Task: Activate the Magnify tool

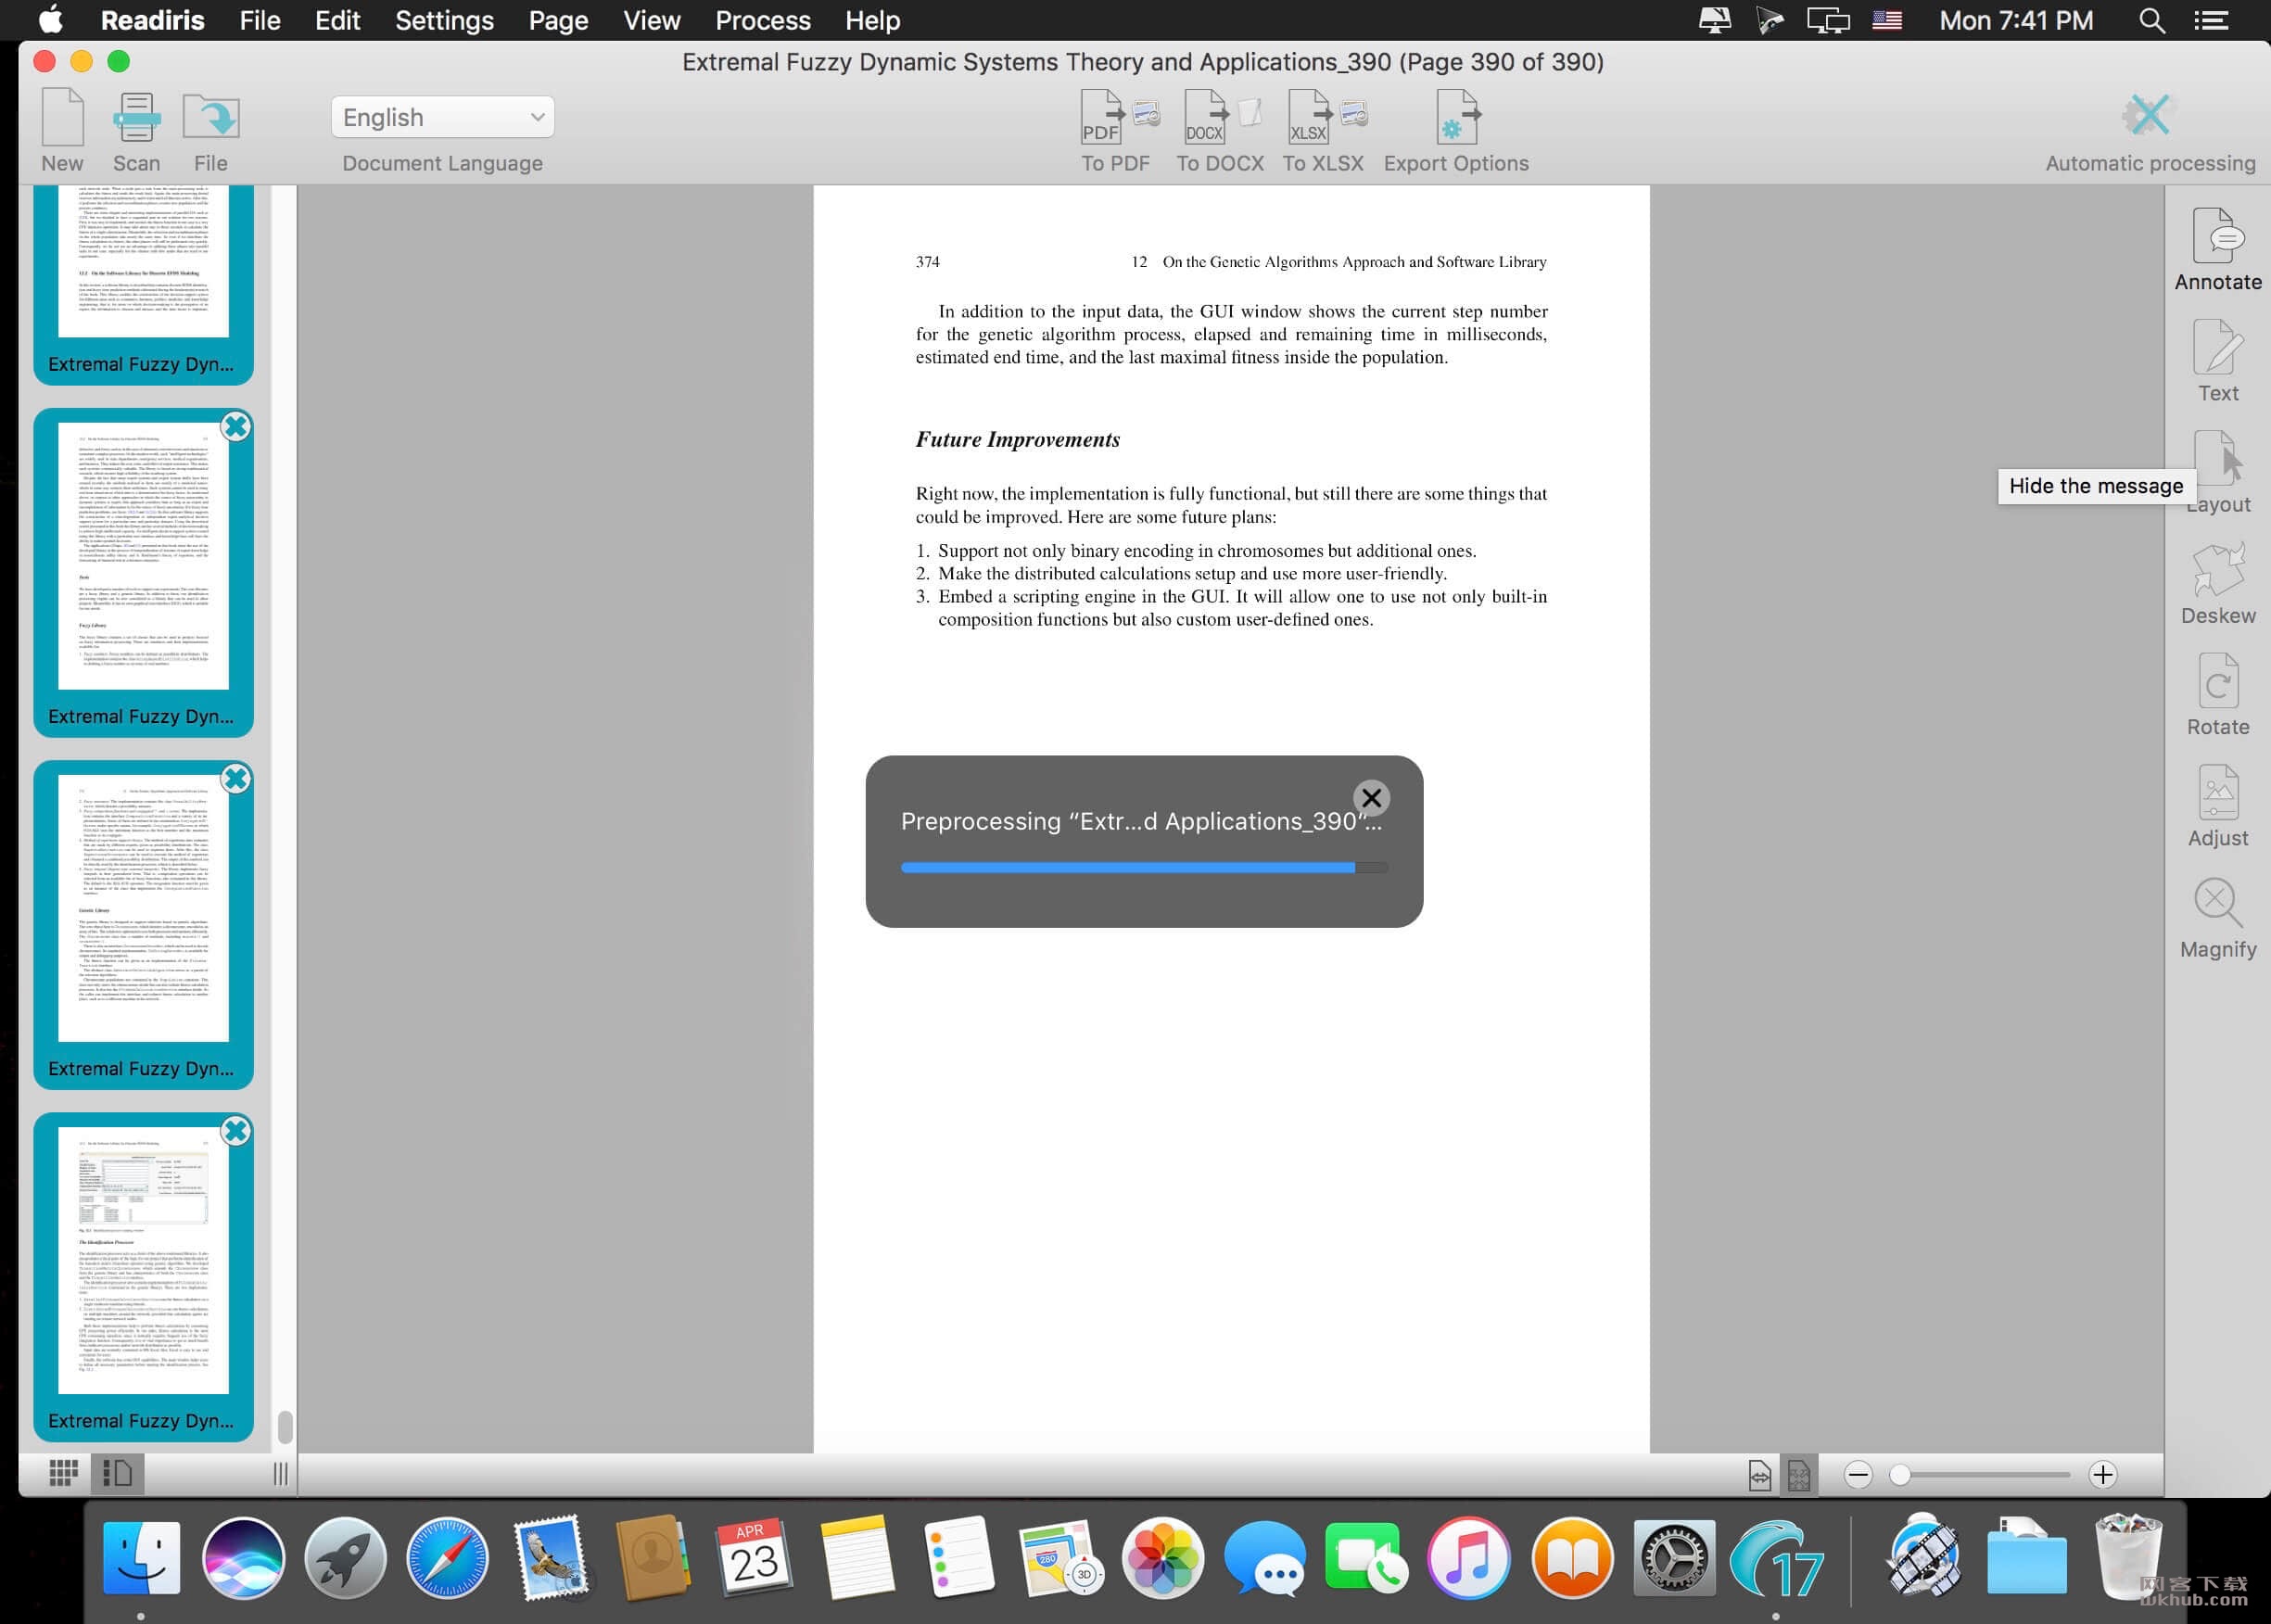Action: [x=2218, y=917]
